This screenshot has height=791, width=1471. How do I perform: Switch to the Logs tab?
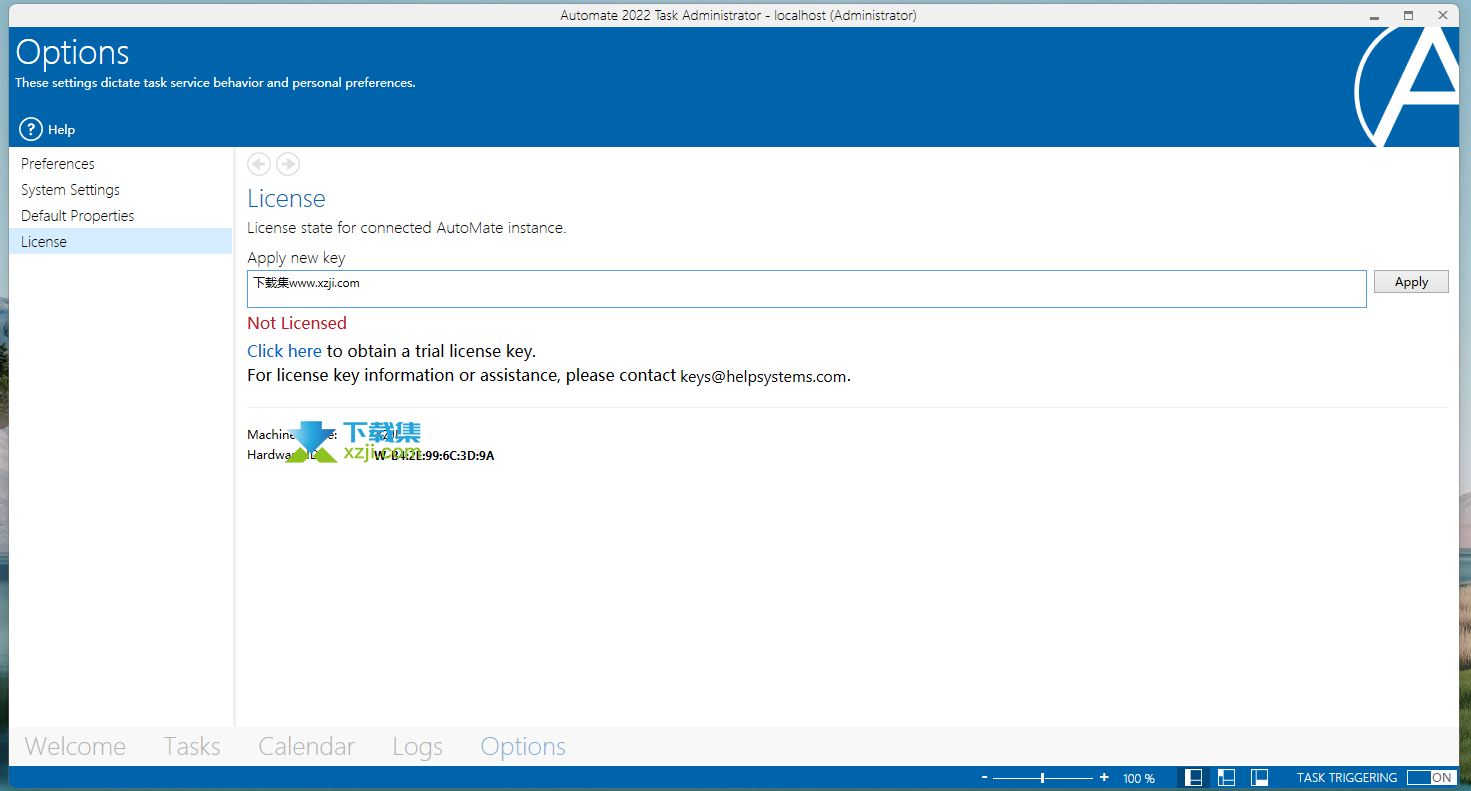pos(417,747)
